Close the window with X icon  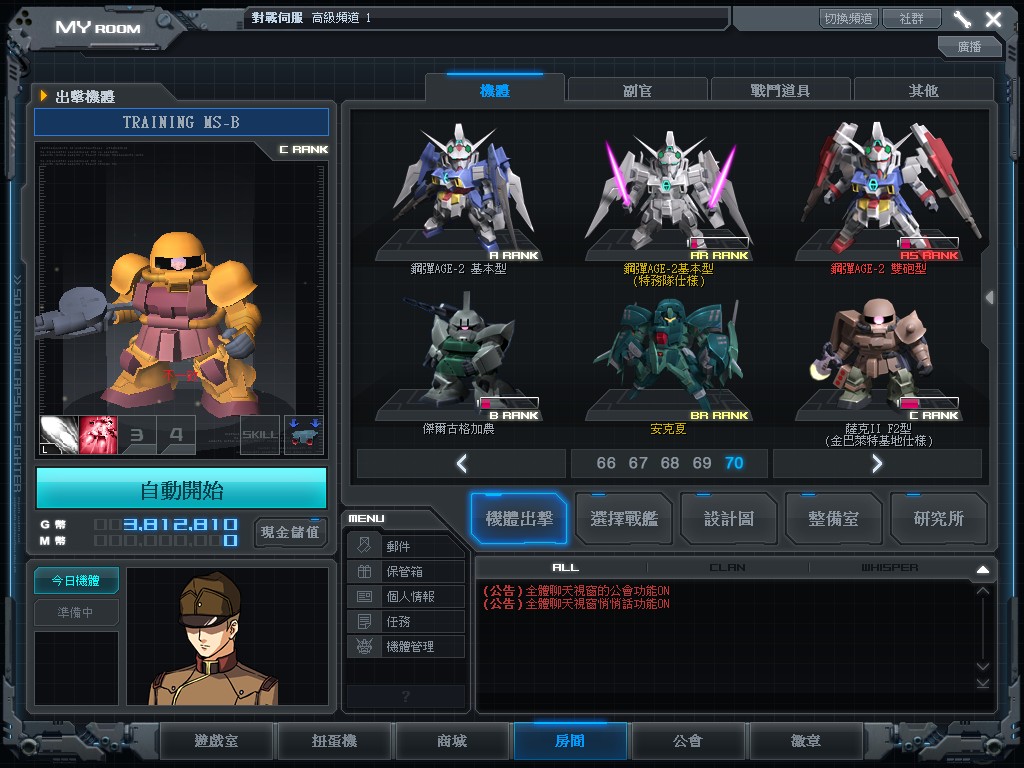(993, 19)
